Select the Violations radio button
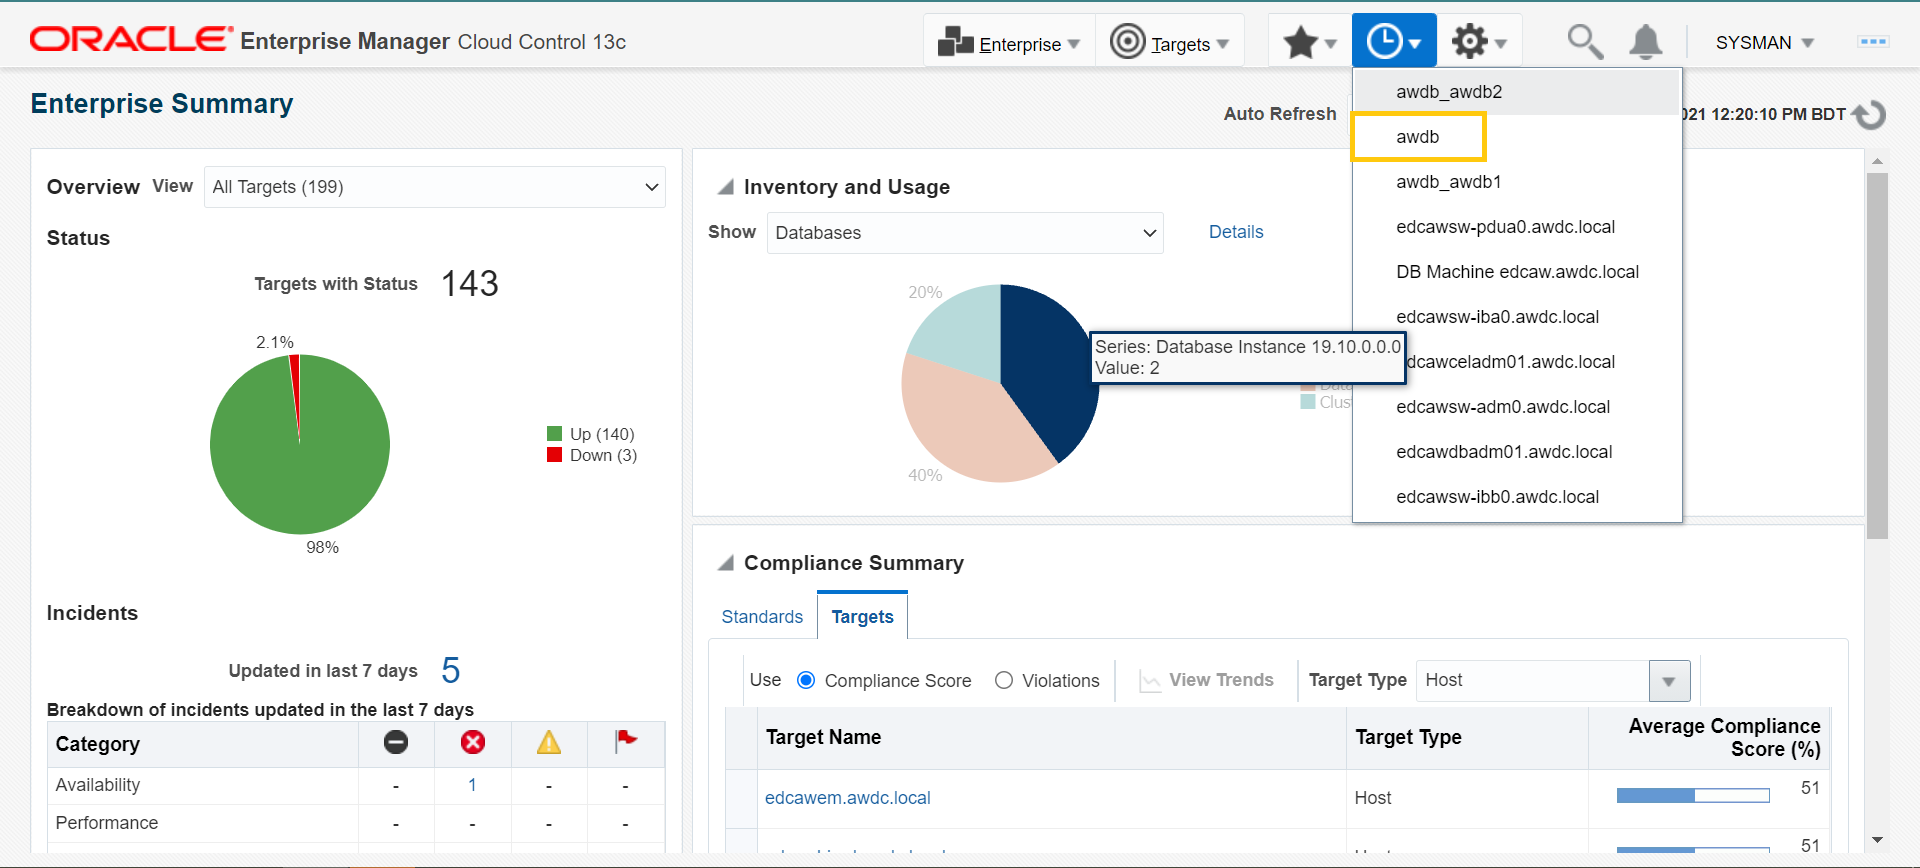The image size is (1920, 868). pyautogui.click(x=1004, y=680)
